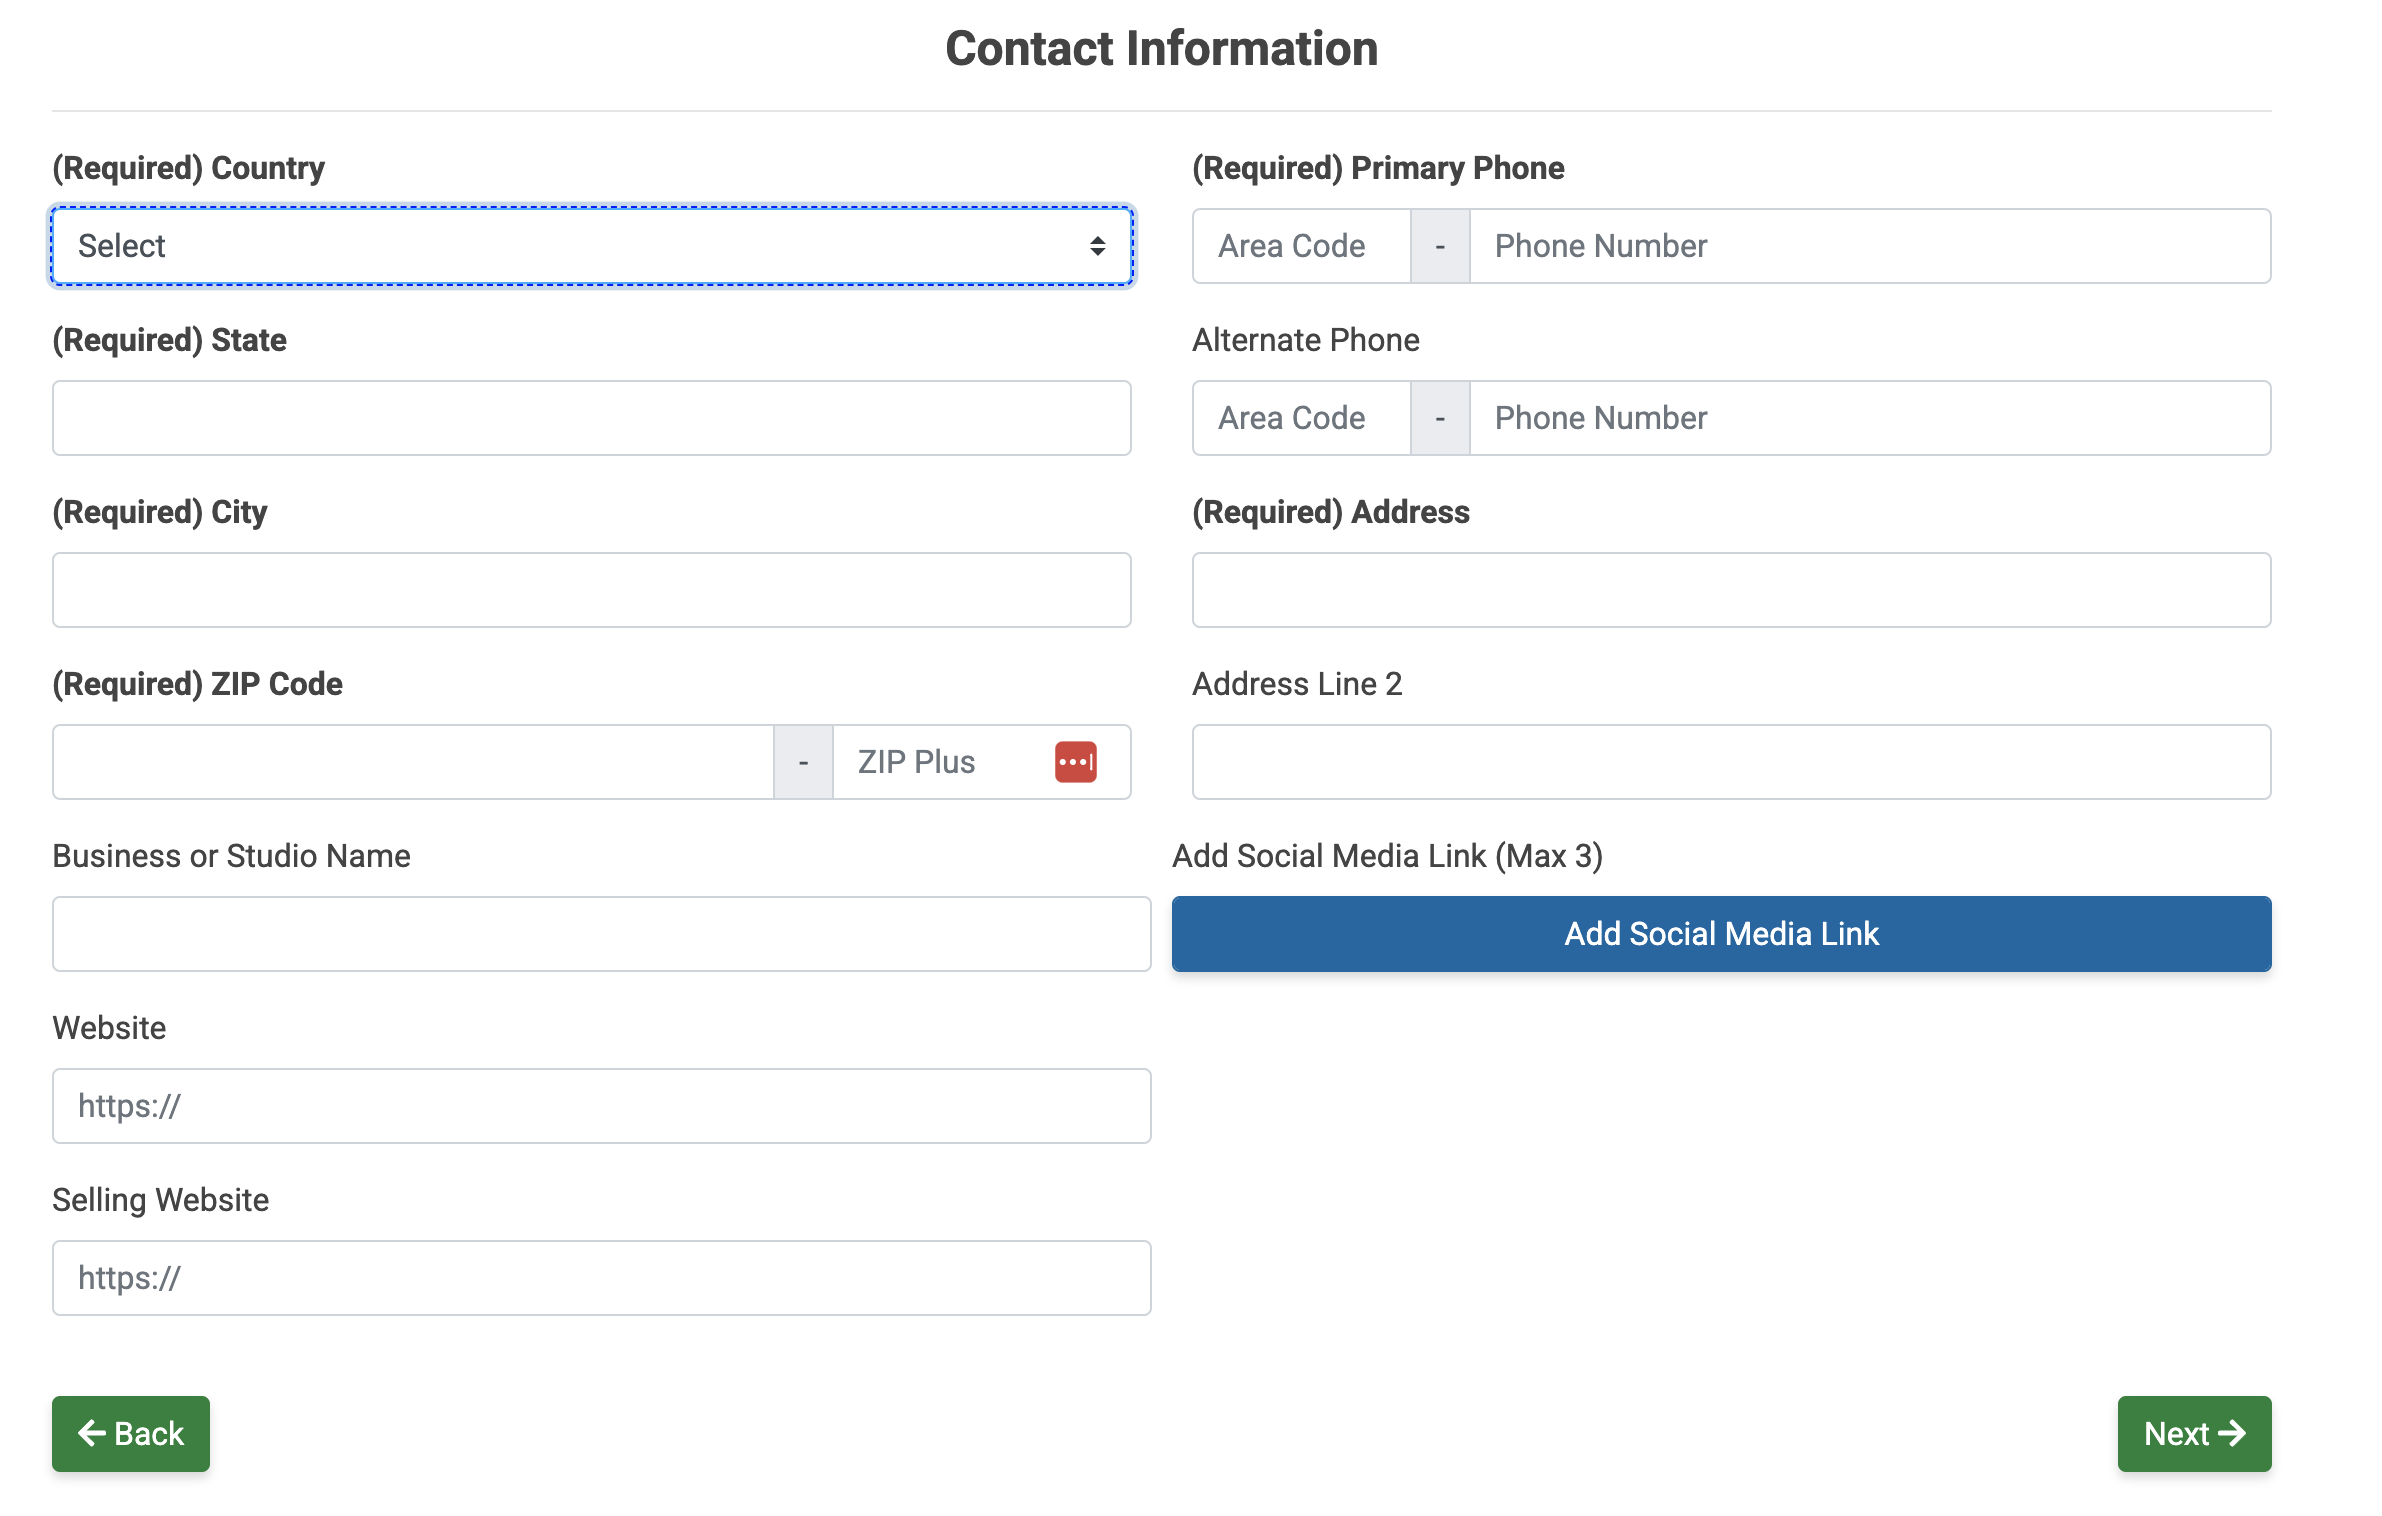Click the Primary Phone Number field
2382x1516 pixels.
(x=1868, y=246)
